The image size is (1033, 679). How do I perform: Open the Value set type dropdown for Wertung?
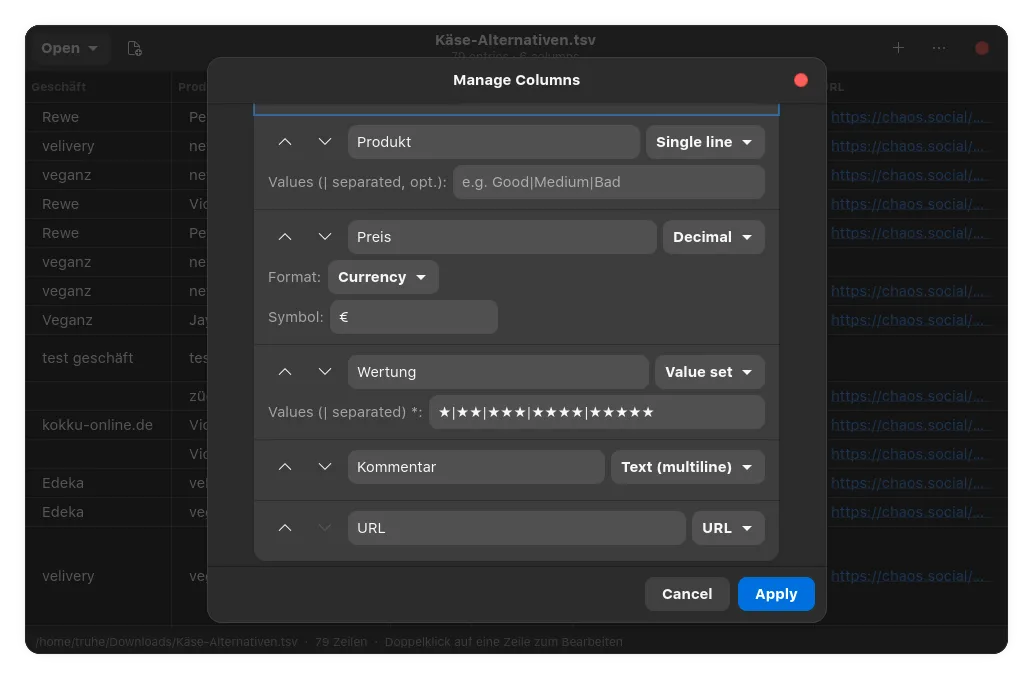[709, 371]
